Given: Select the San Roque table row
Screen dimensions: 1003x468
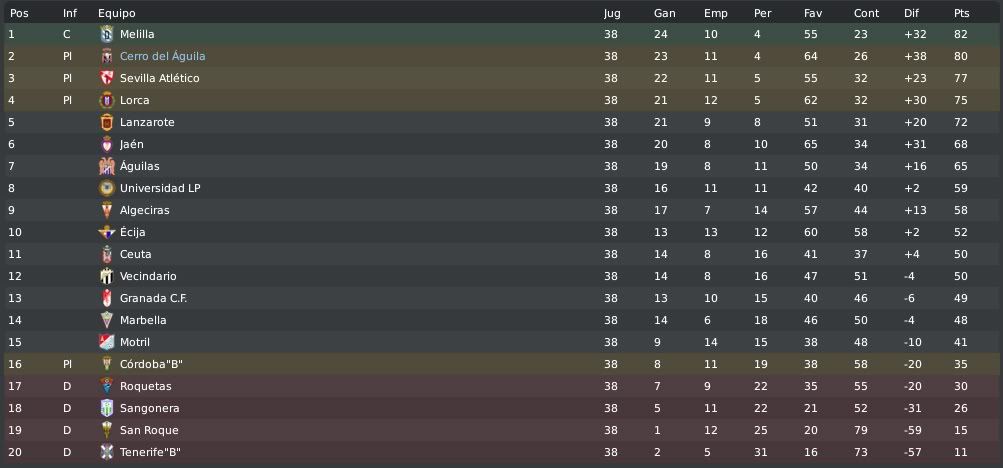Looking at the screenshot, I should (x=502, y=430).
